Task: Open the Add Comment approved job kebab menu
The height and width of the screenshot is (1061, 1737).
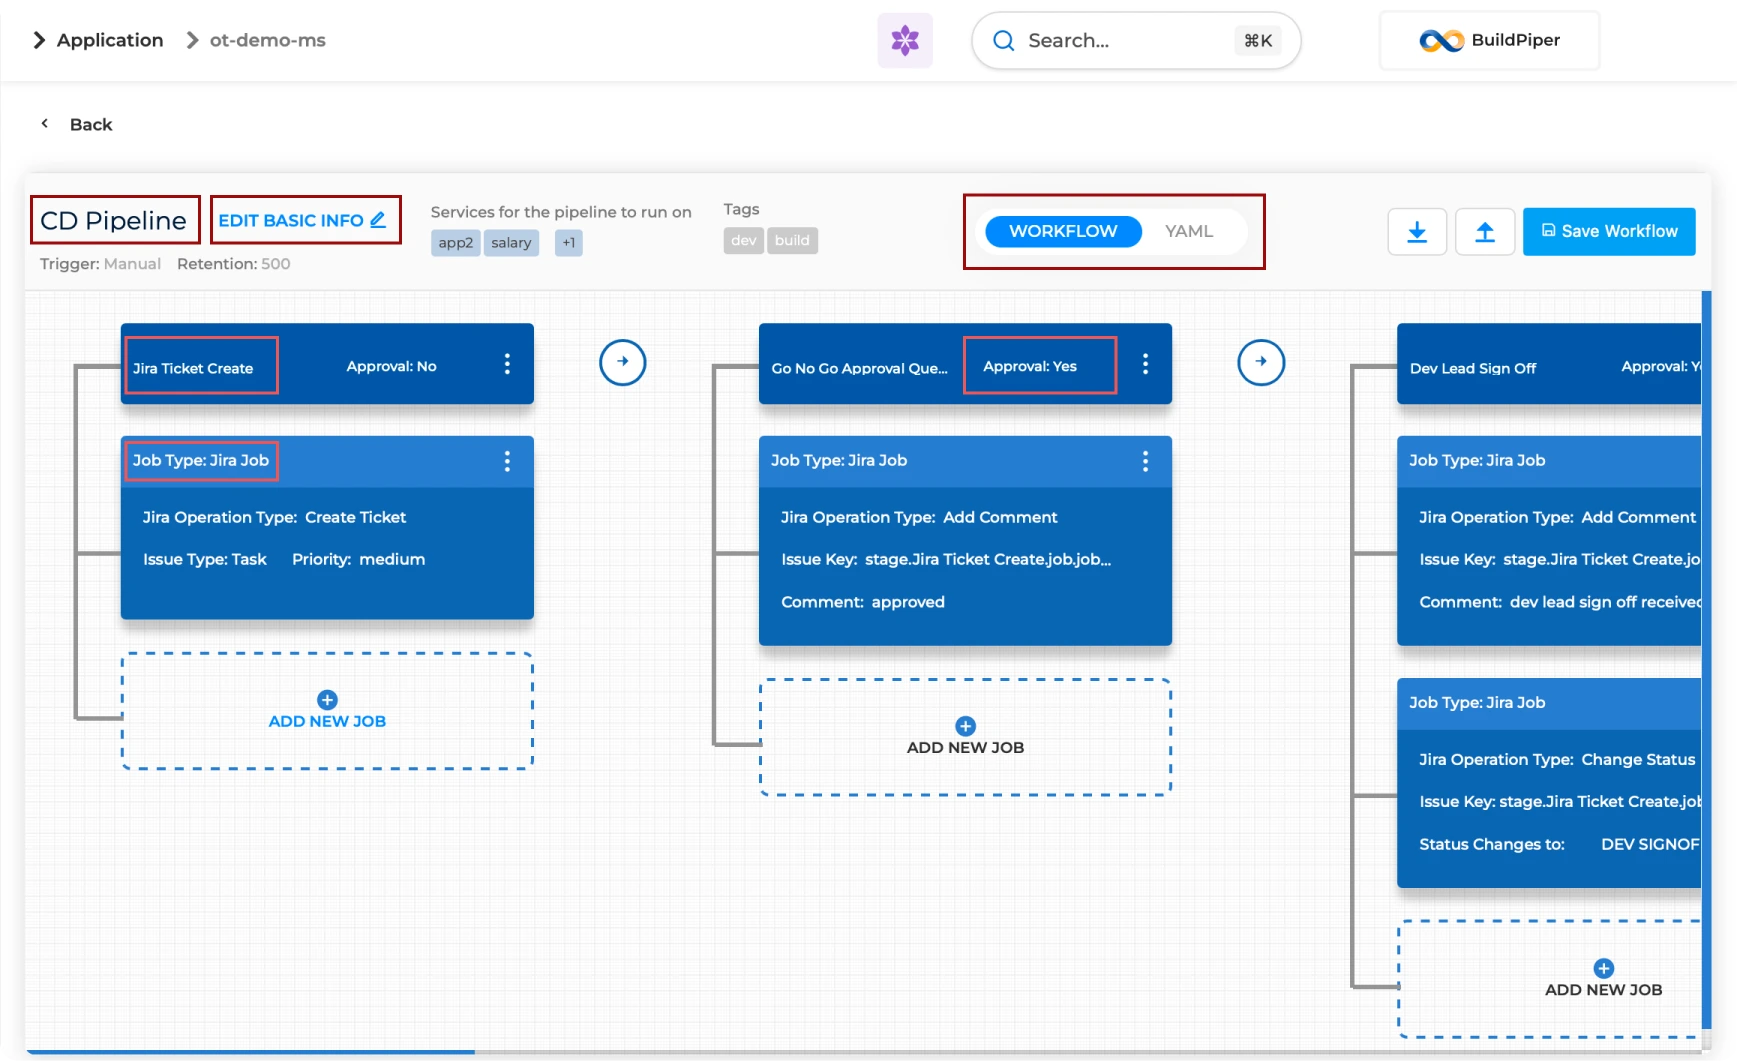Action: point(1145,461)
